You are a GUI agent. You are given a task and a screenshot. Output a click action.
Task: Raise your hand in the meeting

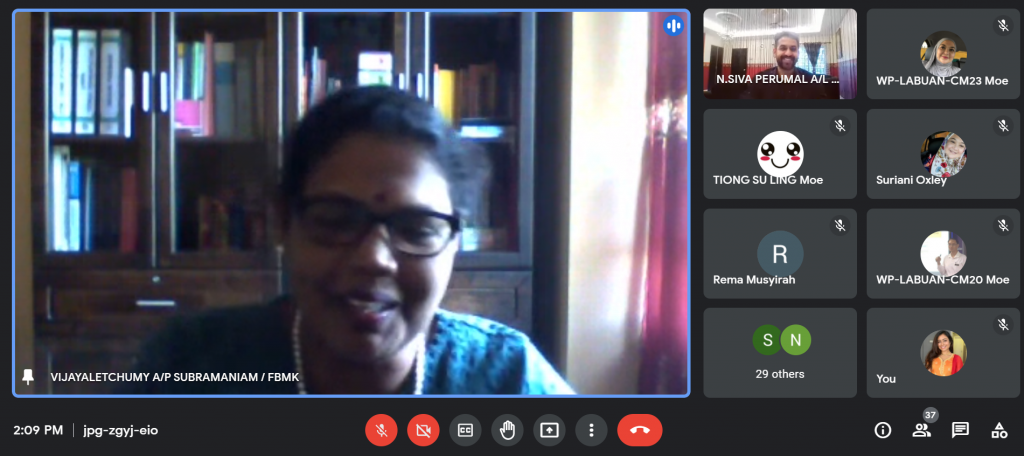[x=507, y=430]
